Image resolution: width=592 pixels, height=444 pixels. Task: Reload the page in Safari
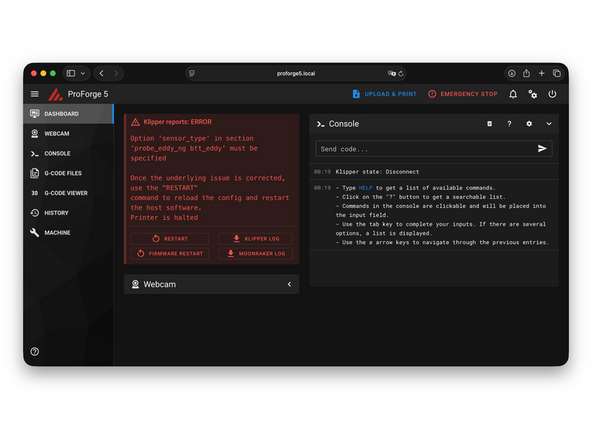click(x=401, y=73)
